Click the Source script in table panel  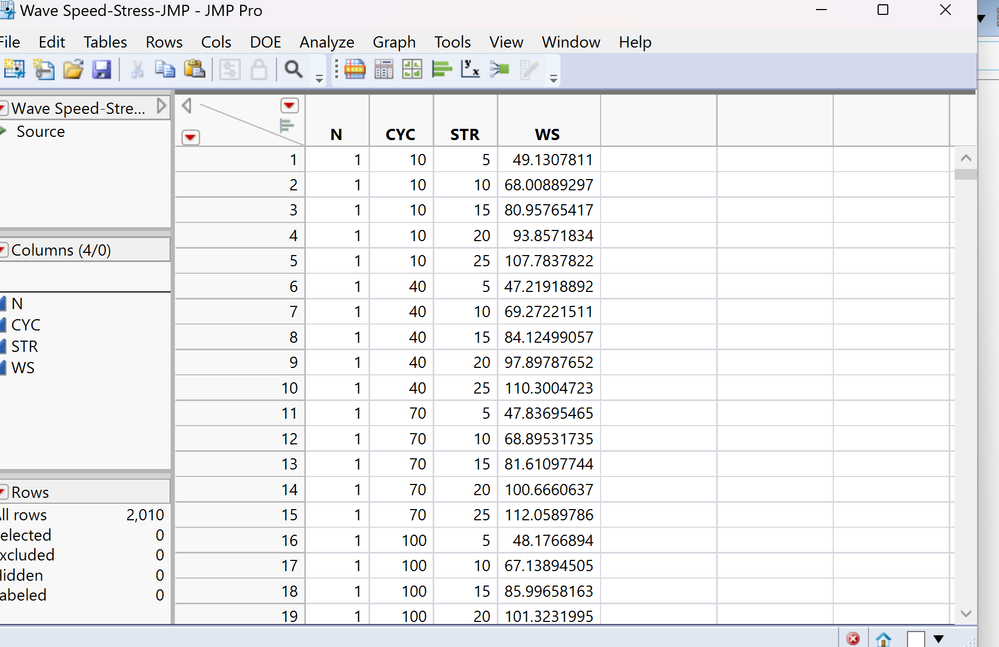[40, 131]
